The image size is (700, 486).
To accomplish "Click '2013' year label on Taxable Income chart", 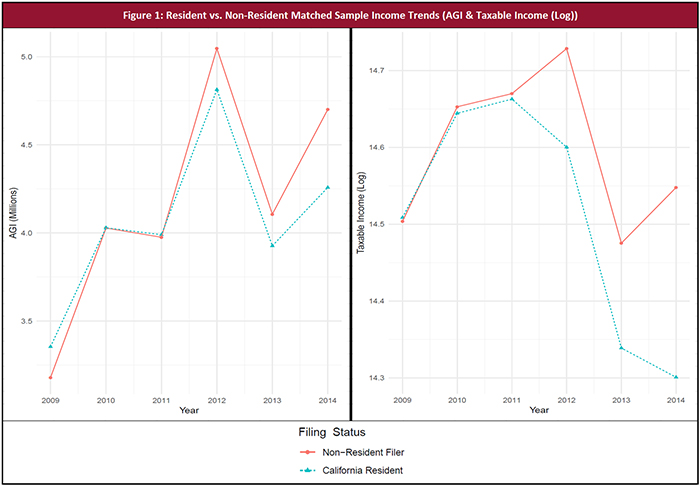I will [621, 400].
